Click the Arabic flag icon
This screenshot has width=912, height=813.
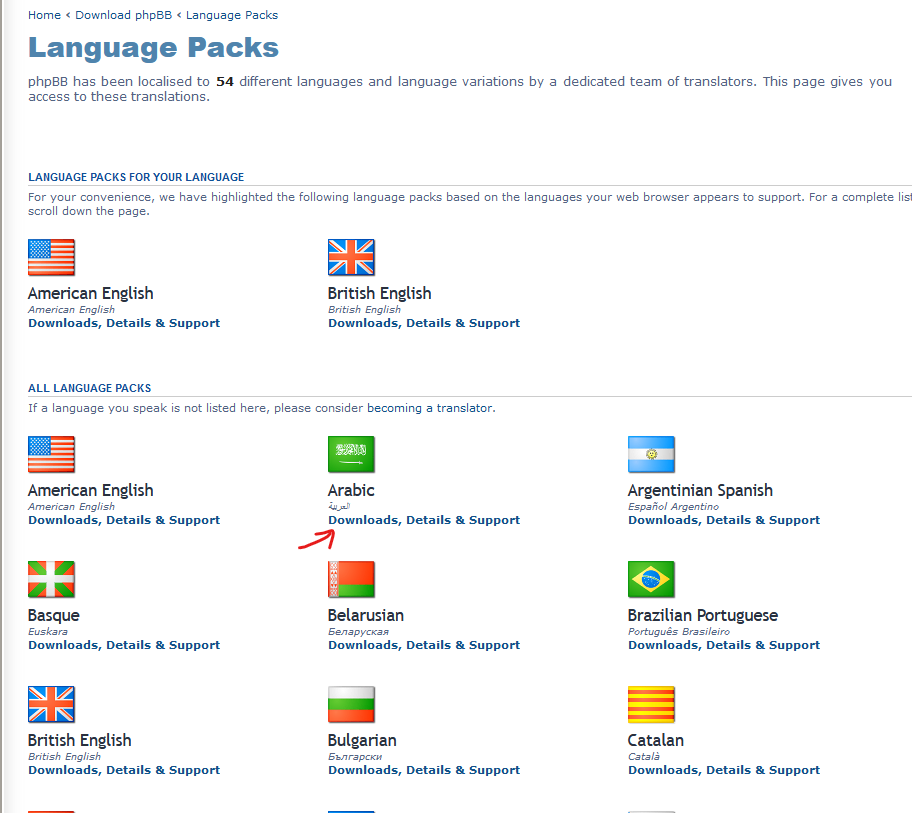pyautogui.click(x=351, y=454)
